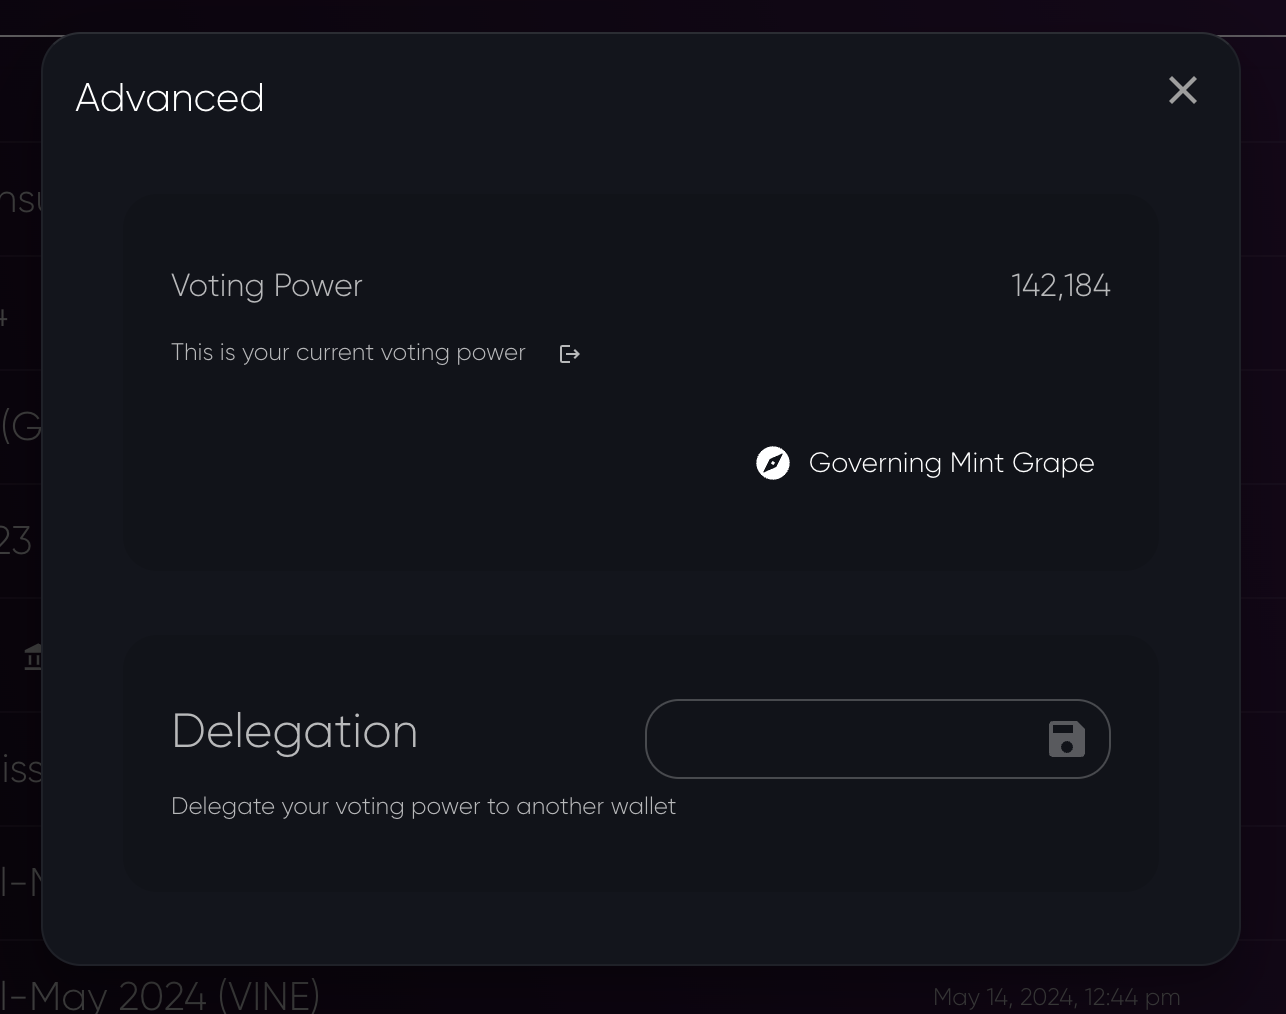Click the compass icon beside Governing Mint
The height and width of the screenshot is (1014, 1286).
[x=773, y=463]
